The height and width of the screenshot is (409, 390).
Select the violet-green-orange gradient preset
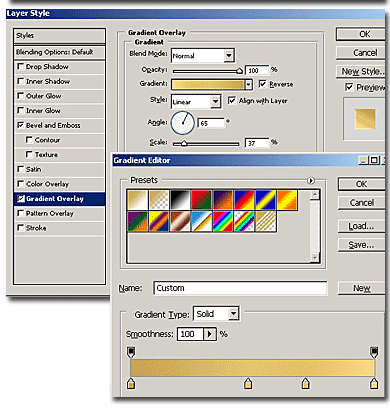pyautogui.click(x=137, y=221)
